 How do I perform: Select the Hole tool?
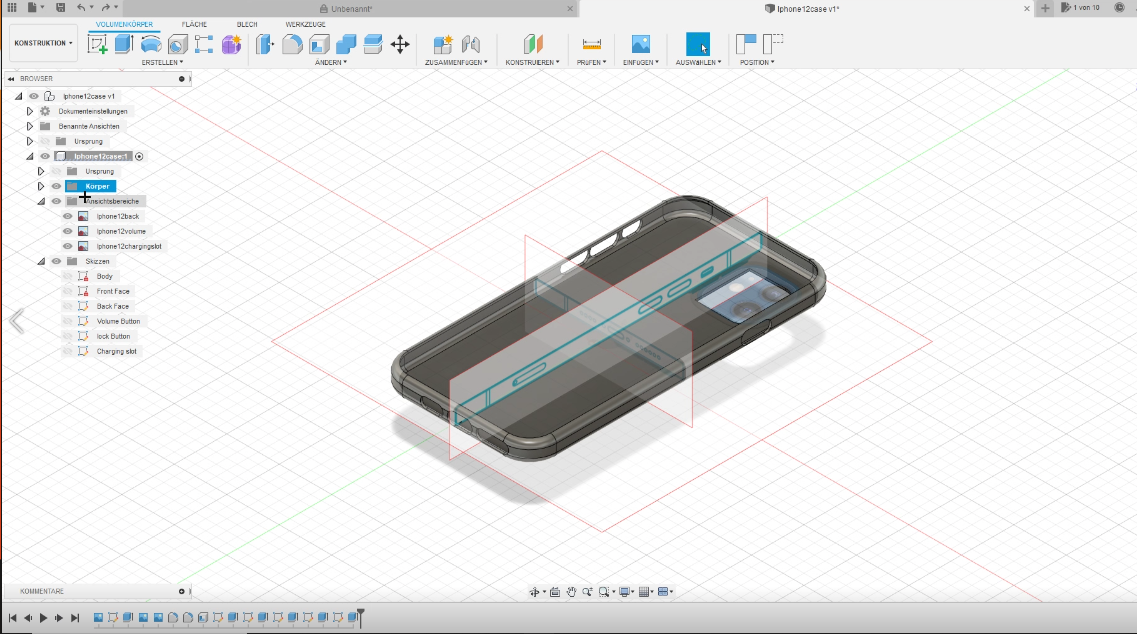click(178, 44)
